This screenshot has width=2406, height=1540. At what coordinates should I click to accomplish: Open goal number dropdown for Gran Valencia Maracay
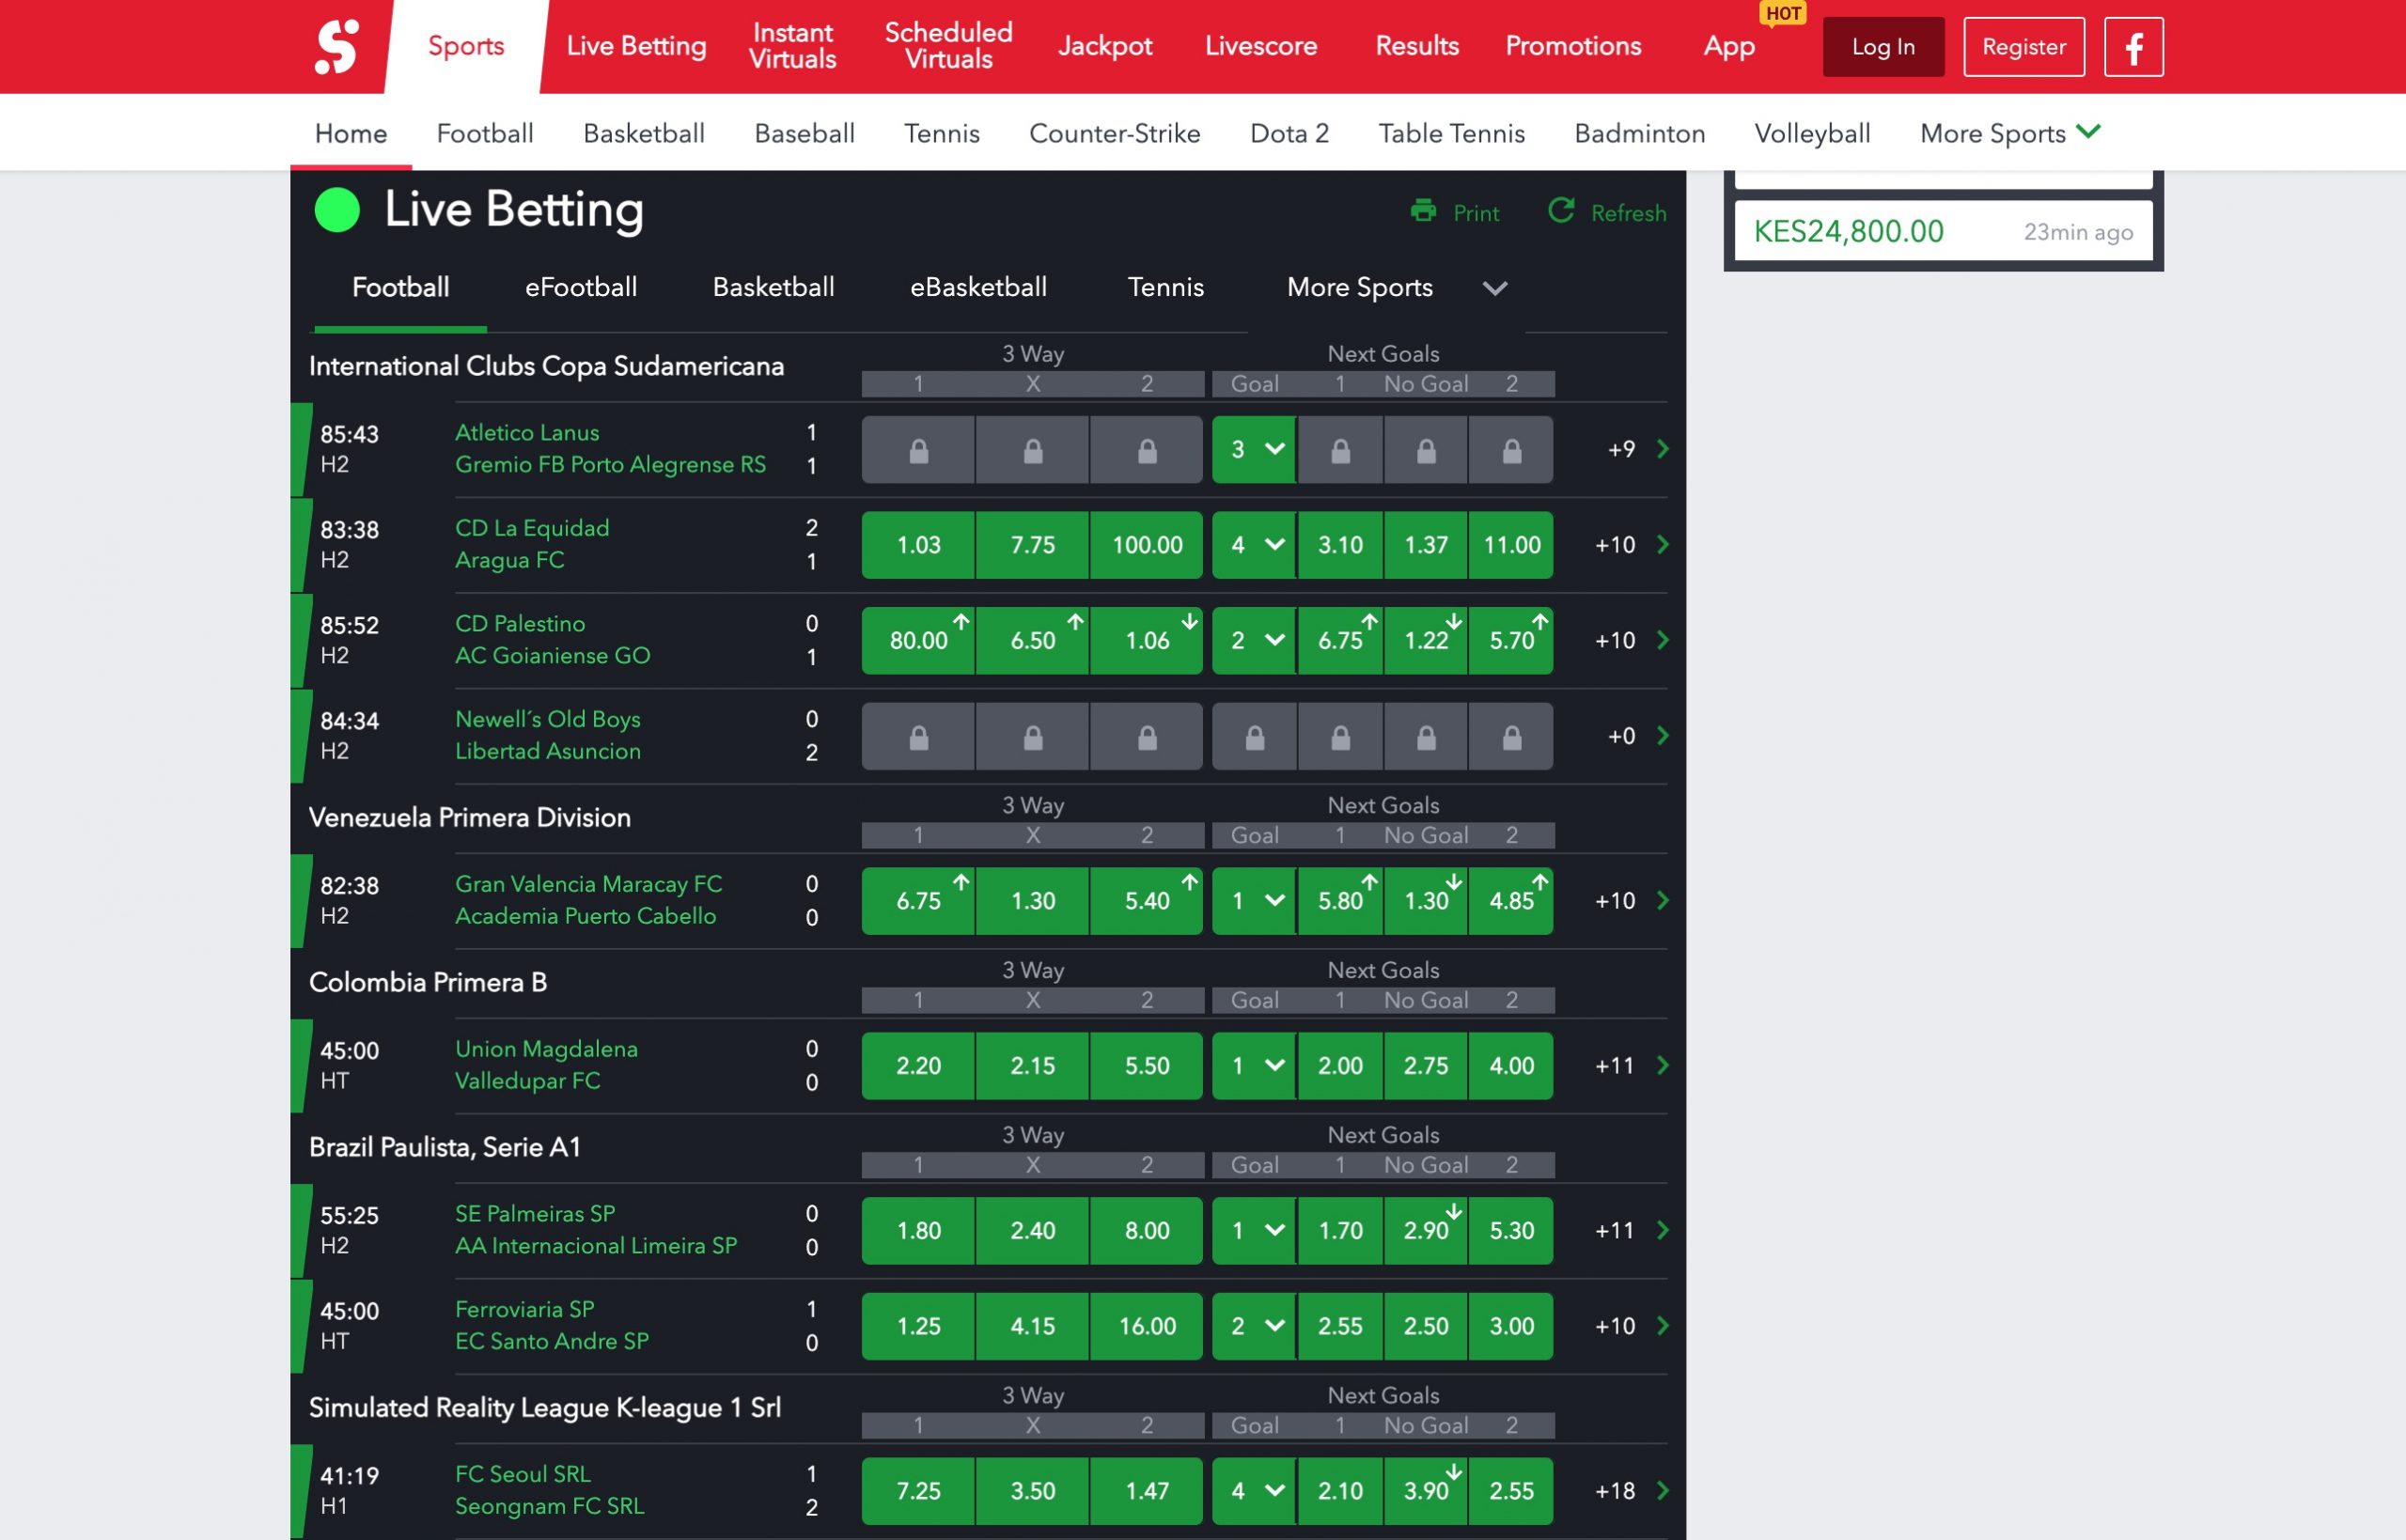point(1254,901)
